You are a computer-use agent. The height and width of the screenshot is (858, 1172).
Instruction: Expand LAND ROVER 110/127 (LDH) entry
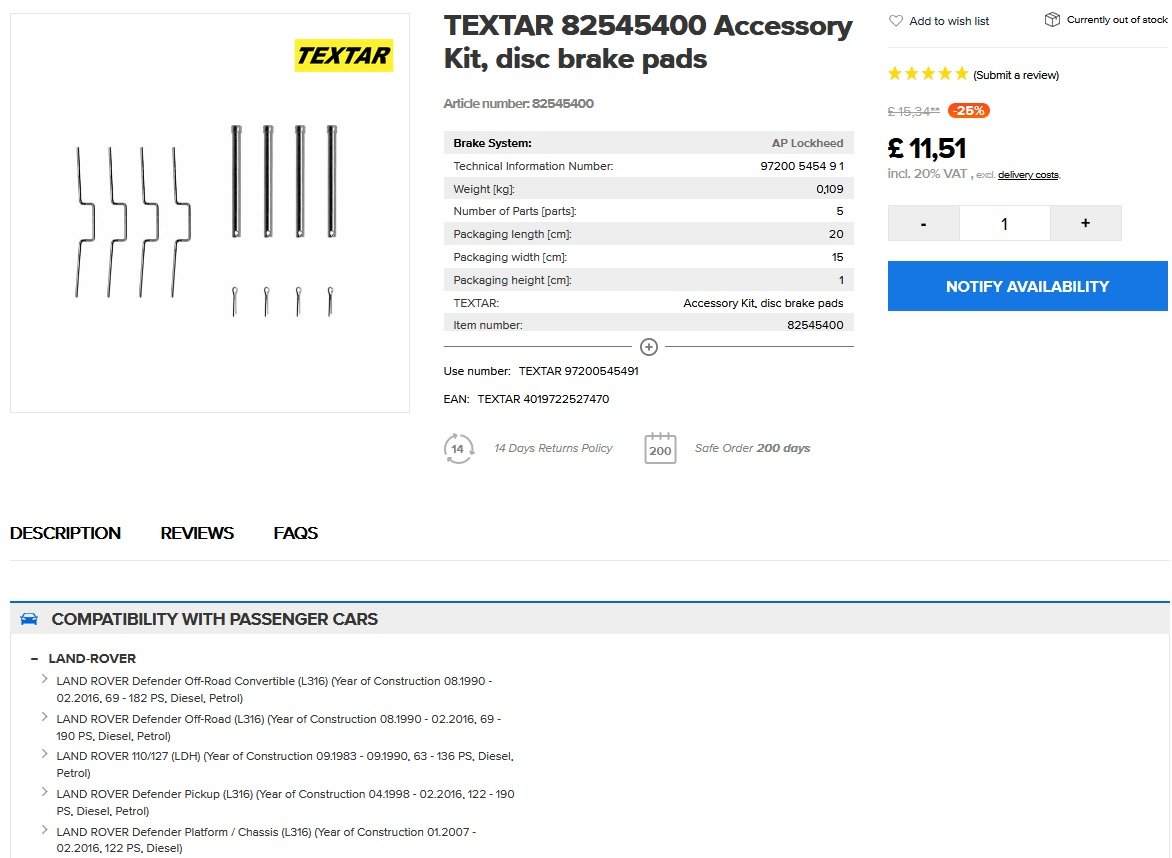point(45,755)
